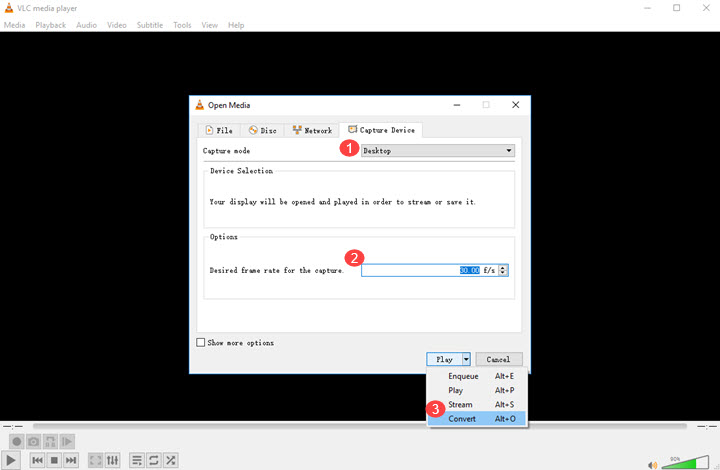Viewport: 720px width, 470px height.
Task: Click the playback seek bar
Action: (x=360, y=426)
